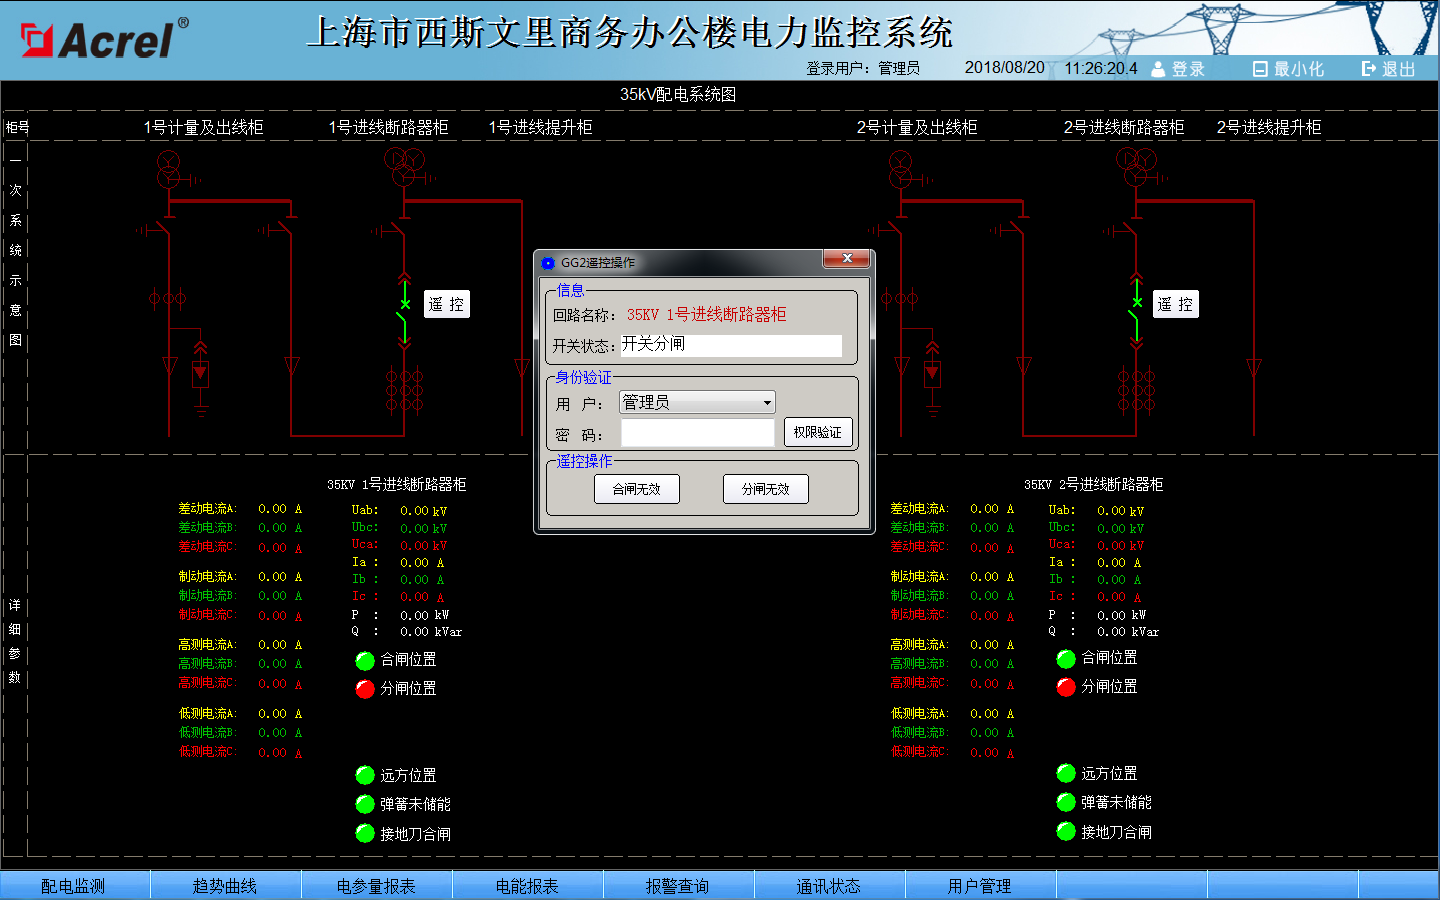1440x900 pixels.
Task: Click left panel 合闸位置 green indicator
Action: pos(365,660)
